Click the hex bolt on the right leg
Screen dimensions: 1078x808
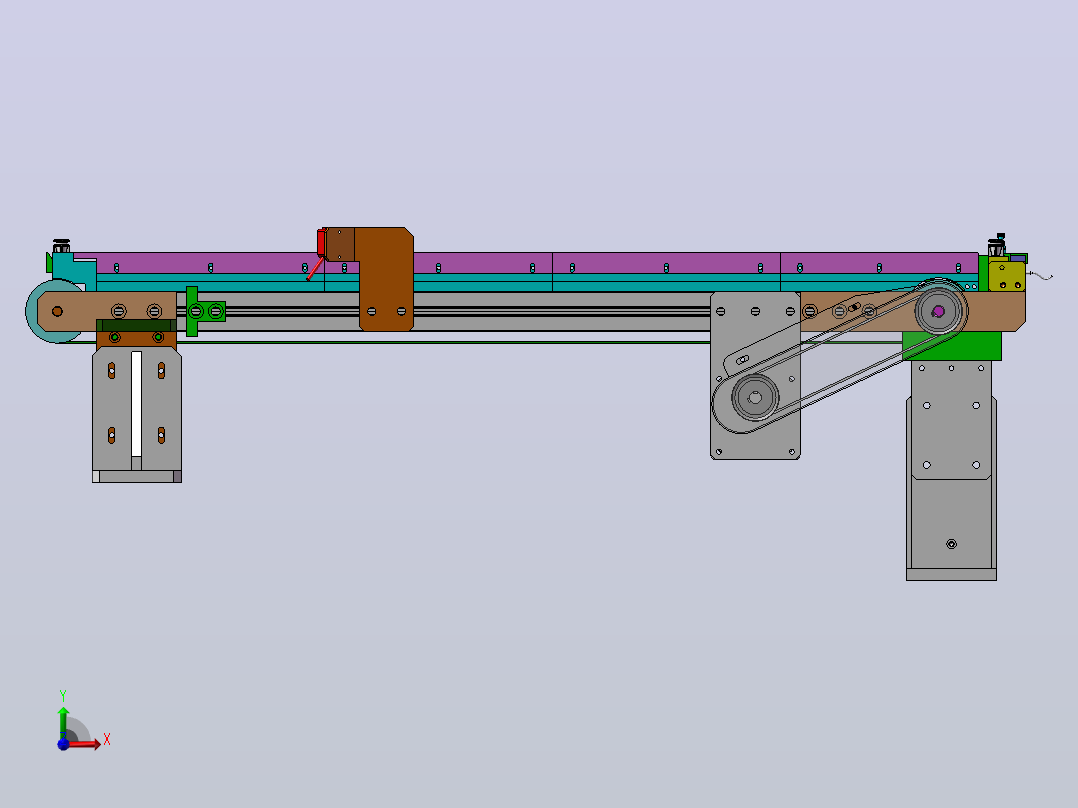click(952, 544)
